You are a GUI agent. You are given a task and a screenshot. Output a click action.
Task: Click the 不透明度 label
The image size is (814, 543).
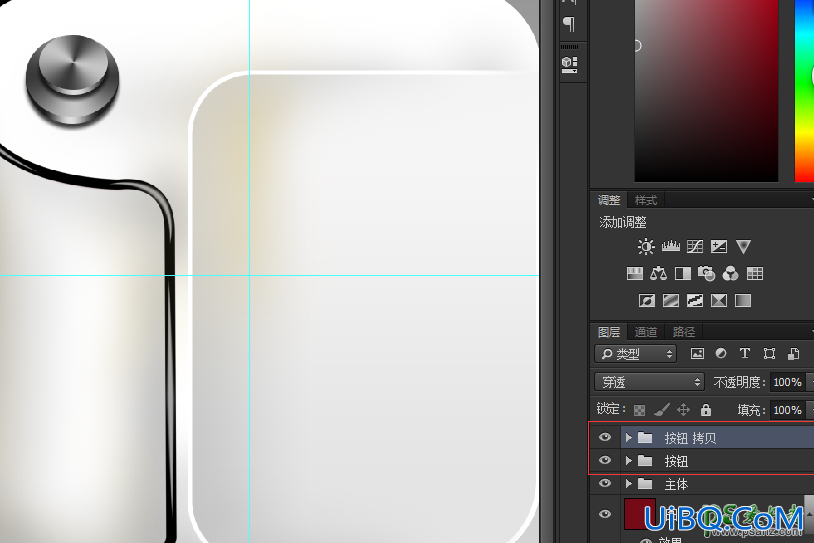pyautogui.click(x=739, y=383)
